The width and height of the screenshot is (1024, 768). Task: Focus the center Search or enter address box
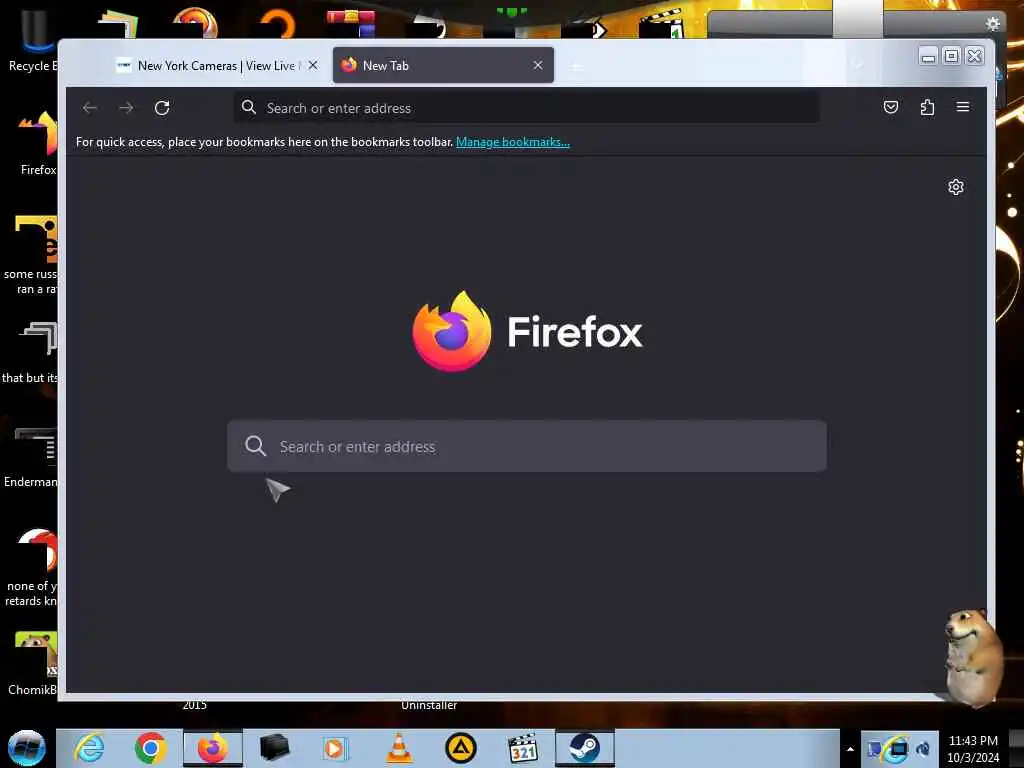[x=526, y=446]
